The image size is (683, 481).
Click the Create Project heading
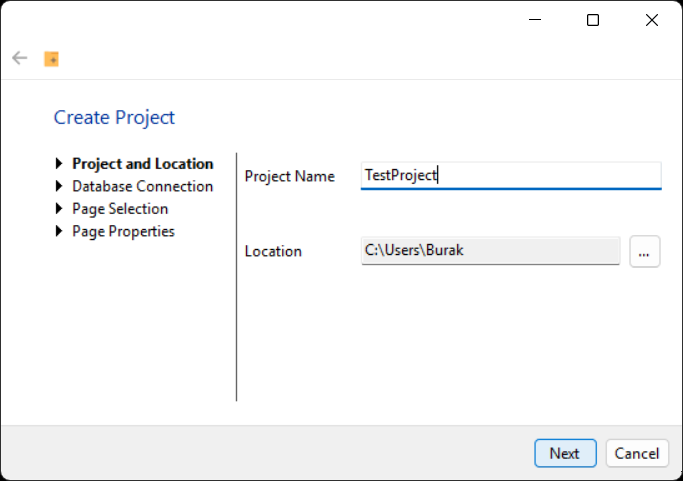114,118
